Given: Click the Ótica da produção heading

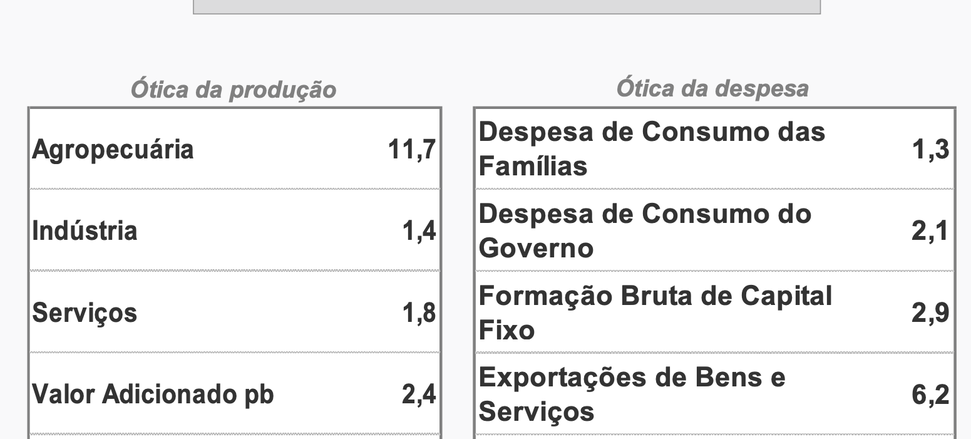Looking at the screenshot, I should pyautogui.click(x=233, y=90).
